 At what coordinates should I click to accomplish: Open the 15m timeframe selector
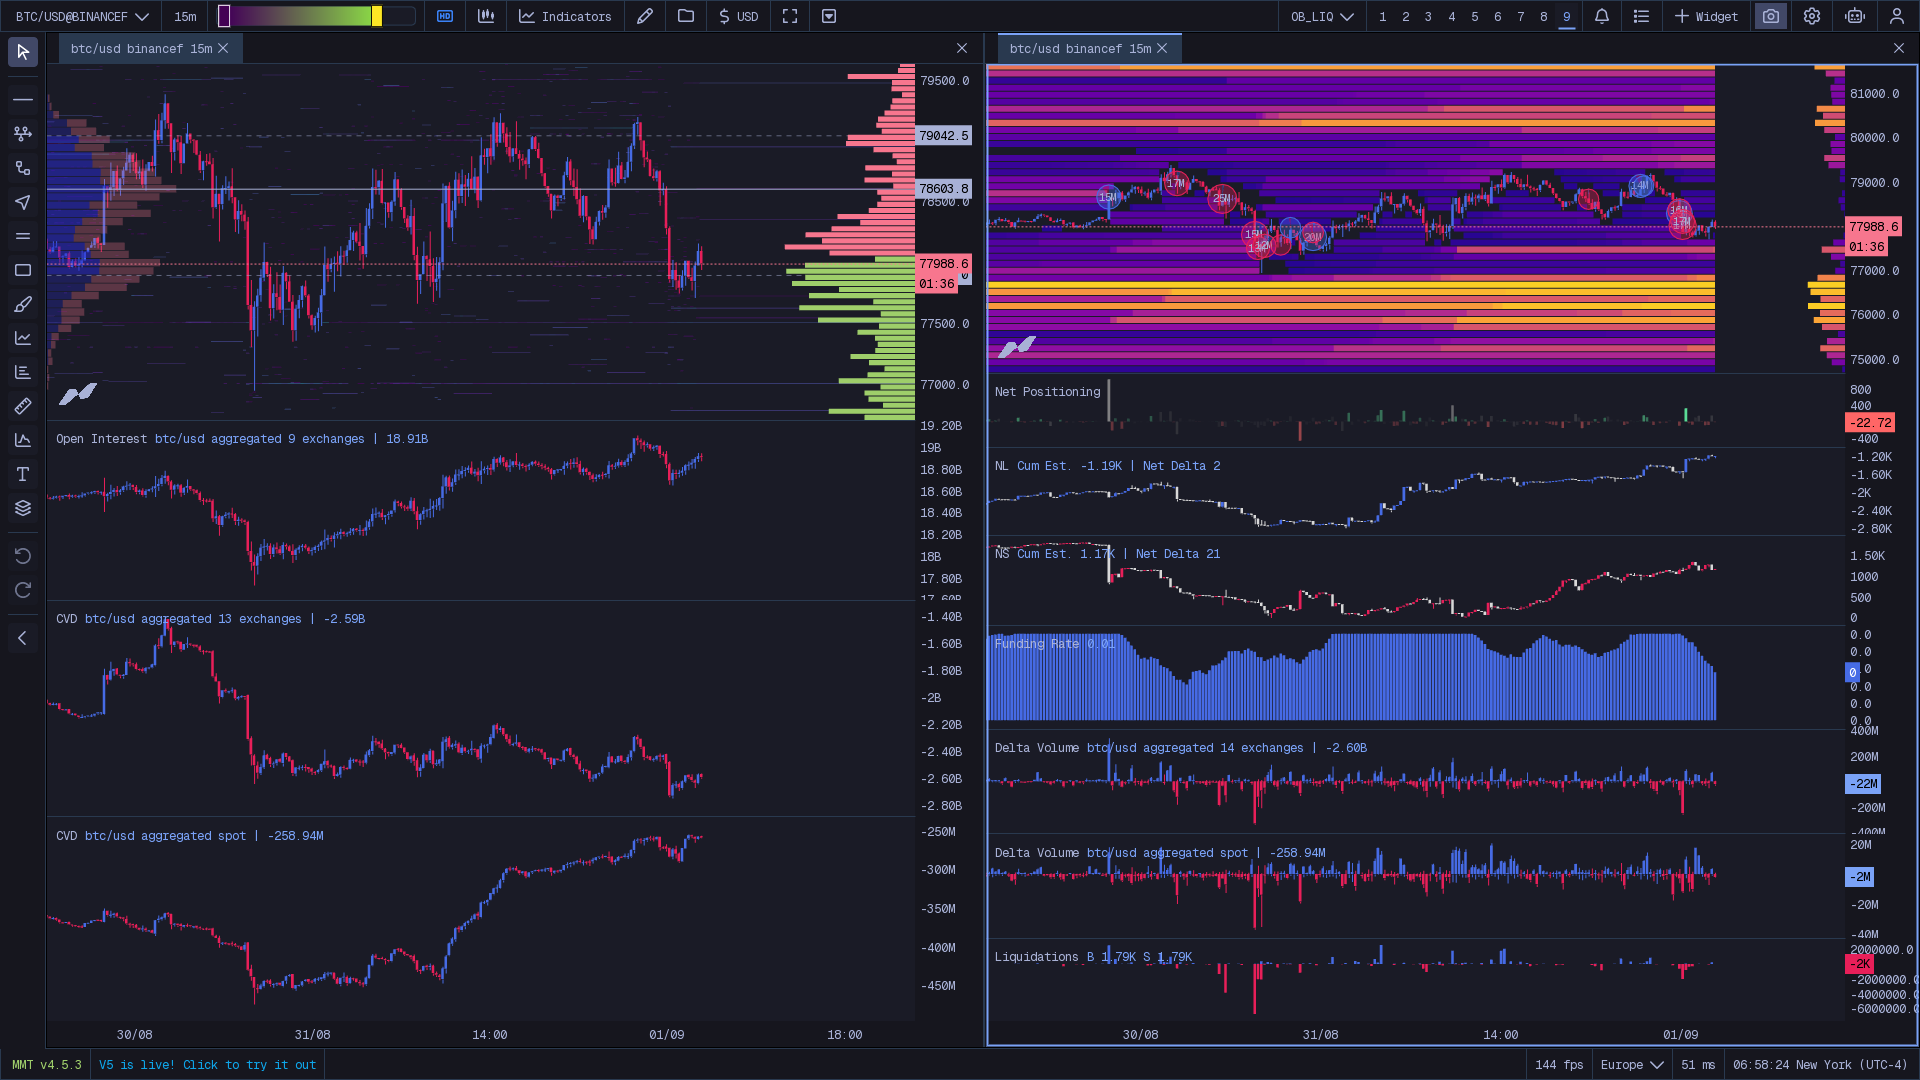(185, 16)
